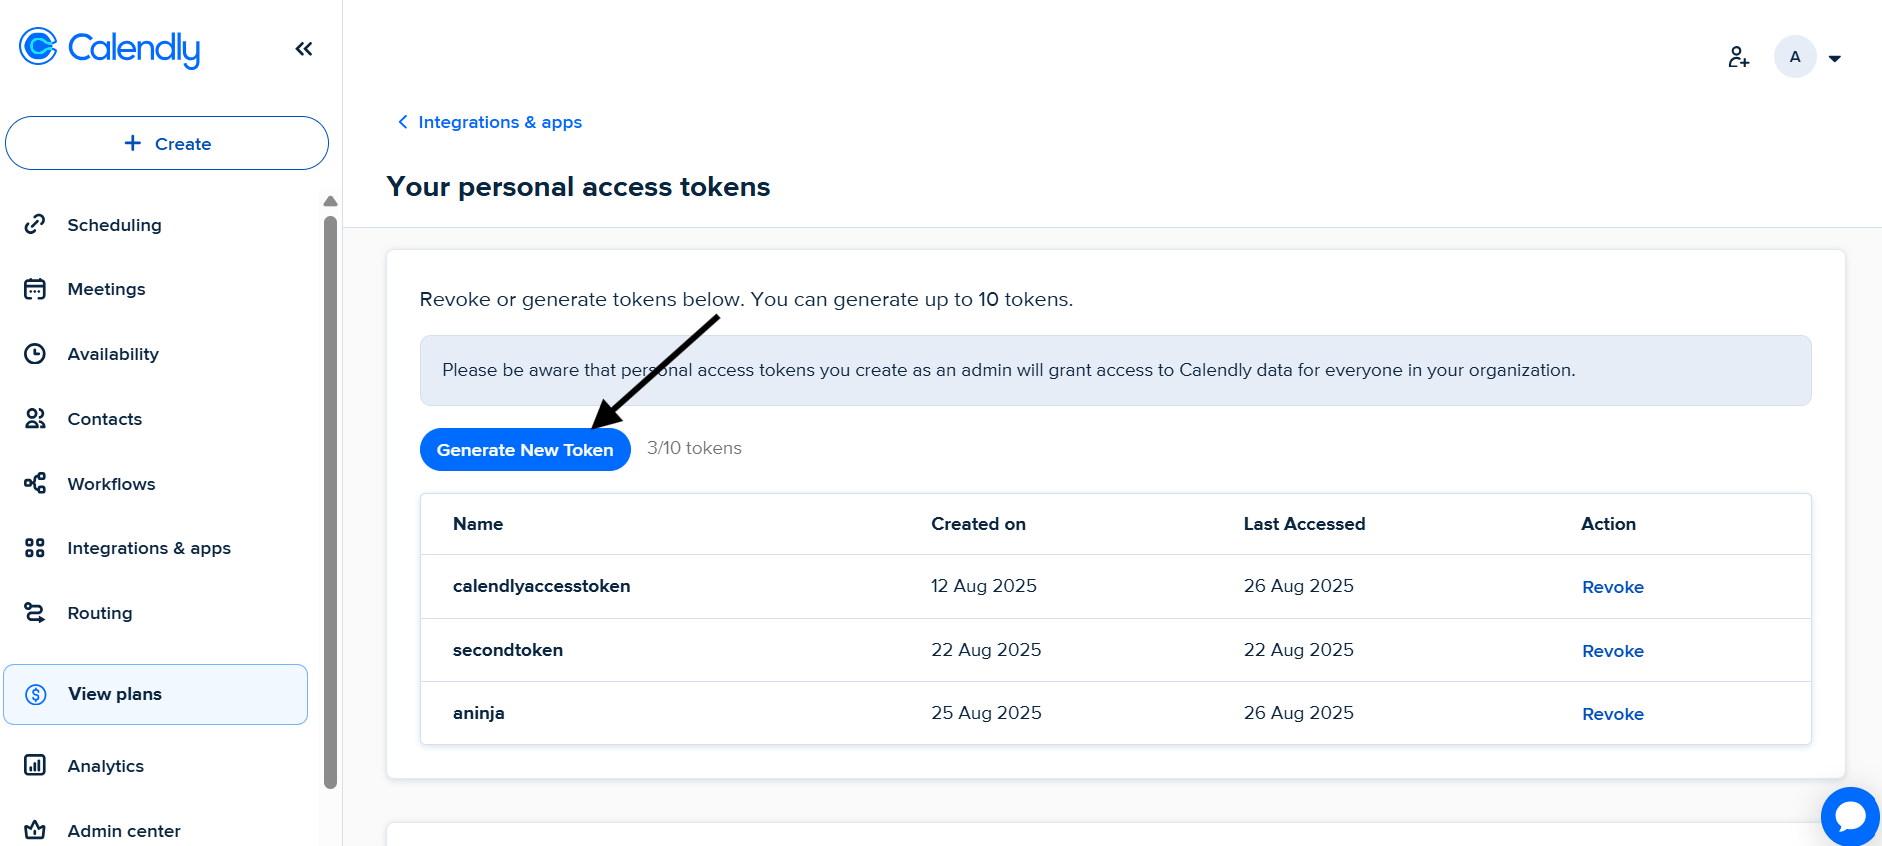
Task: Click the Availability clock icon
Action: [35, 354]
